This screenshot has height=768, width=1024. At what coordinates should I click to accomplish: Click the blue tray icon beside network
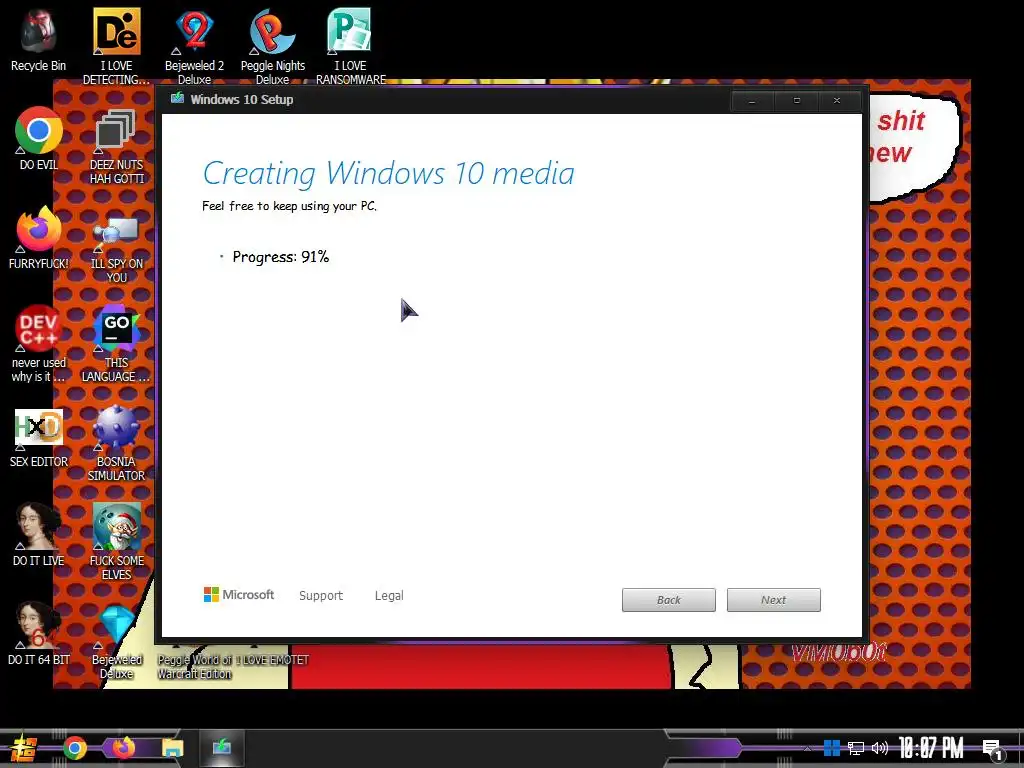click(x=831, y=748)
